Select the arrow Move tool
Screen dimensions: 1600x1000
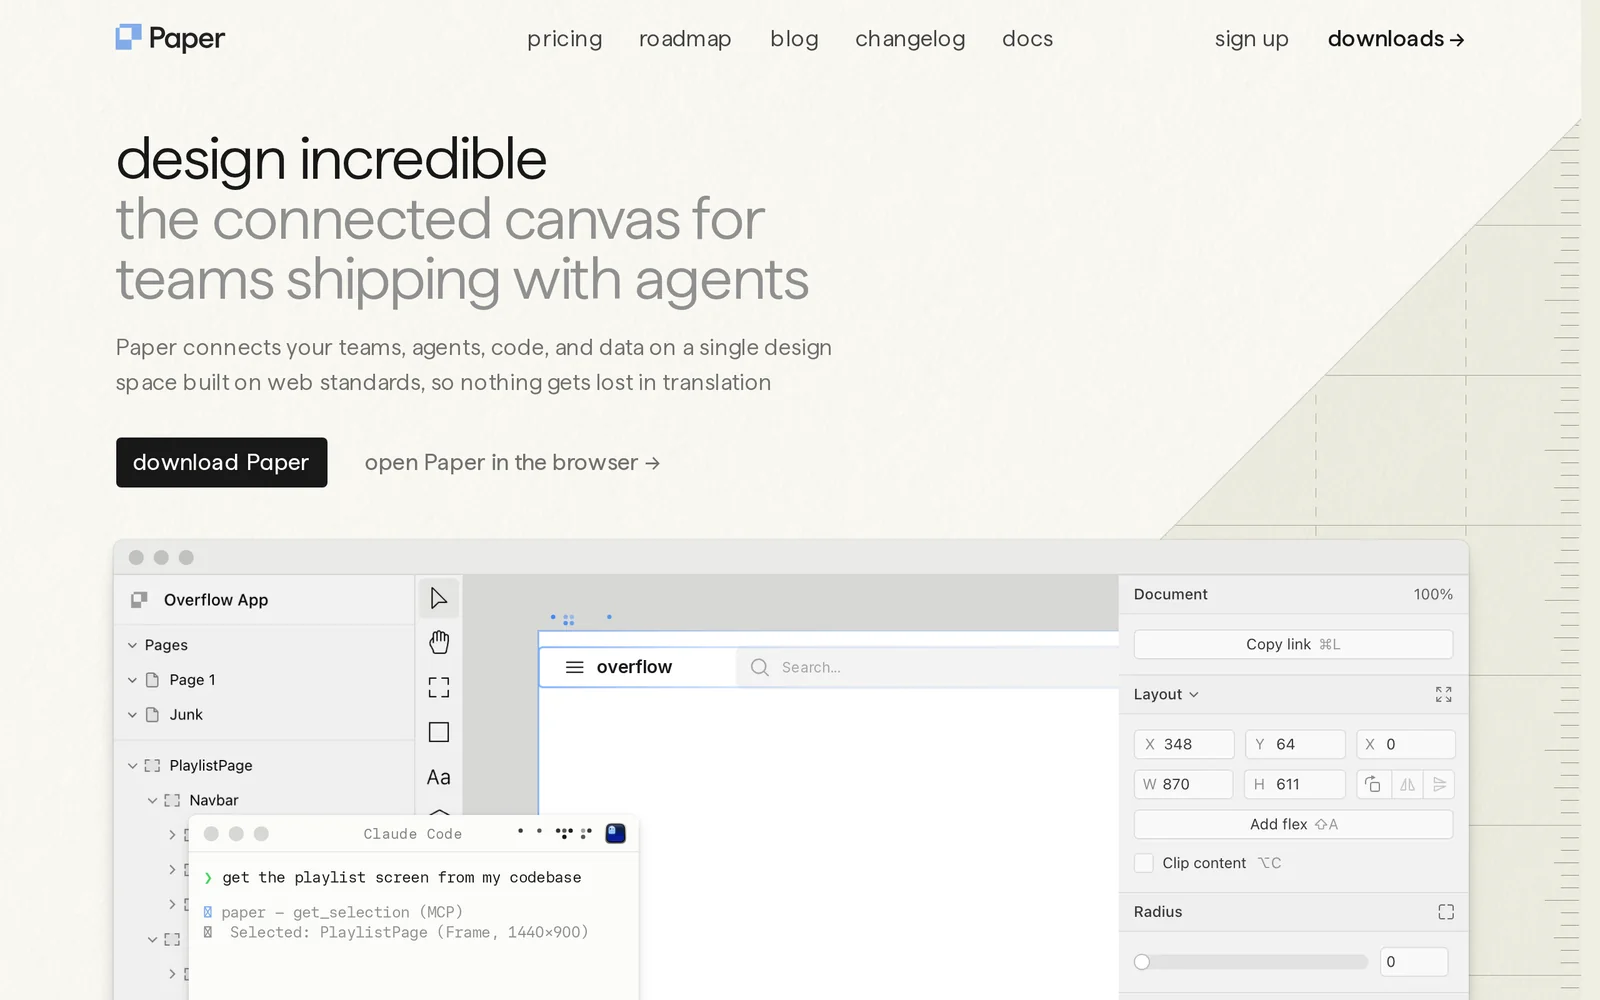point(438,598)
